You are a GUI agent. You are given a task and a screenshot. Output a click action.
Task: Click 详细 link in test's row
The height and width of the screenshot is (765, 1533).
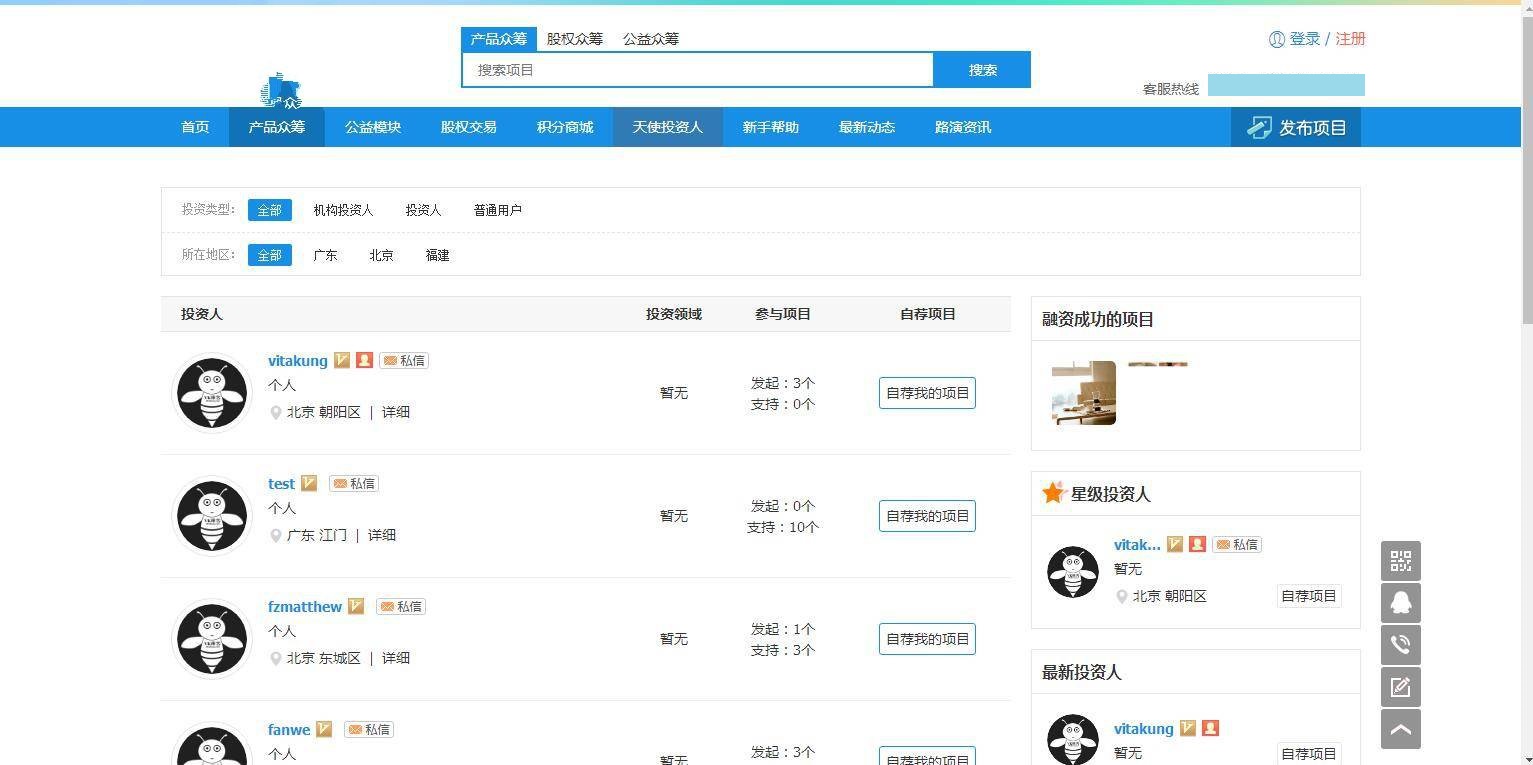[382, 535]
